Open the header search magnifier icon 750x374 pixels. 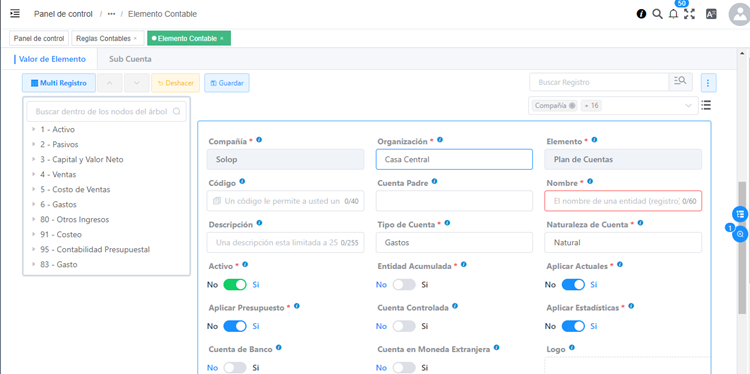pyautogui.click(x=657, y=14)
